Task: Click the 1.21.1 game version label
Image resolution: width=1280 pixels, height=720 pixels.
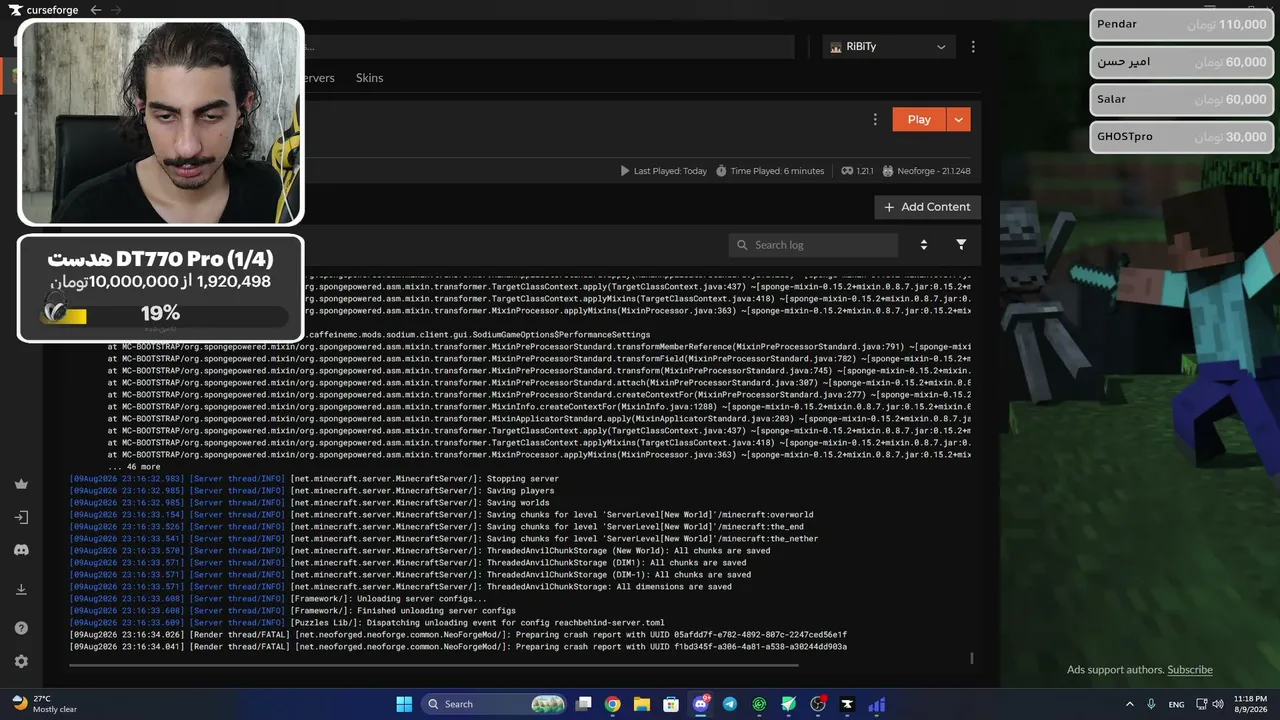Action: pos(857,171)
